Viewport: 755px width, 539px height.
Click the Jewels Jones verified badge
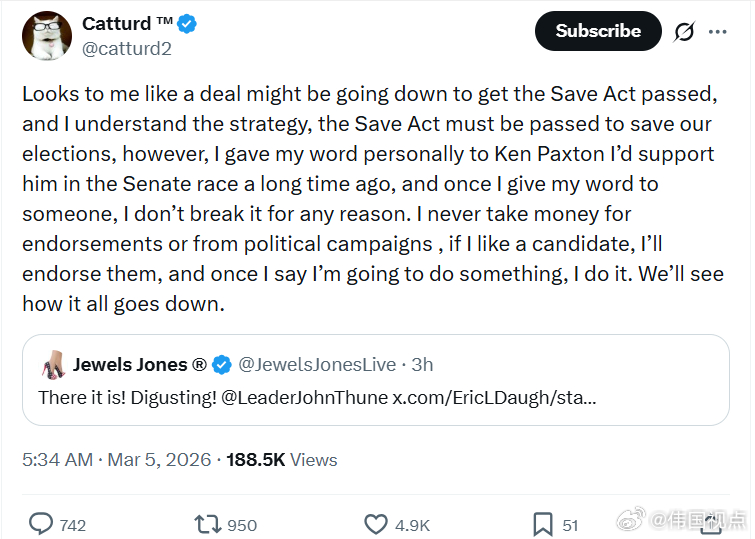222,365
